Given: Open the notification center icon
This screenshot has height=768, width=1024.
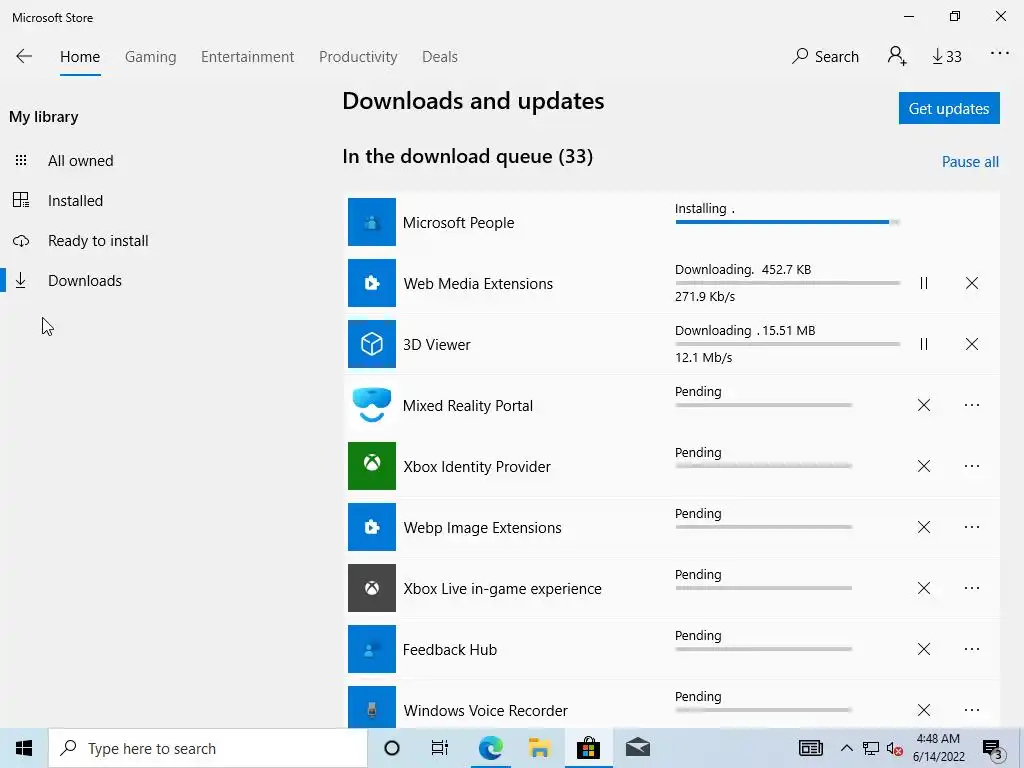Looking at the screenshot, I should coord(993,749).
